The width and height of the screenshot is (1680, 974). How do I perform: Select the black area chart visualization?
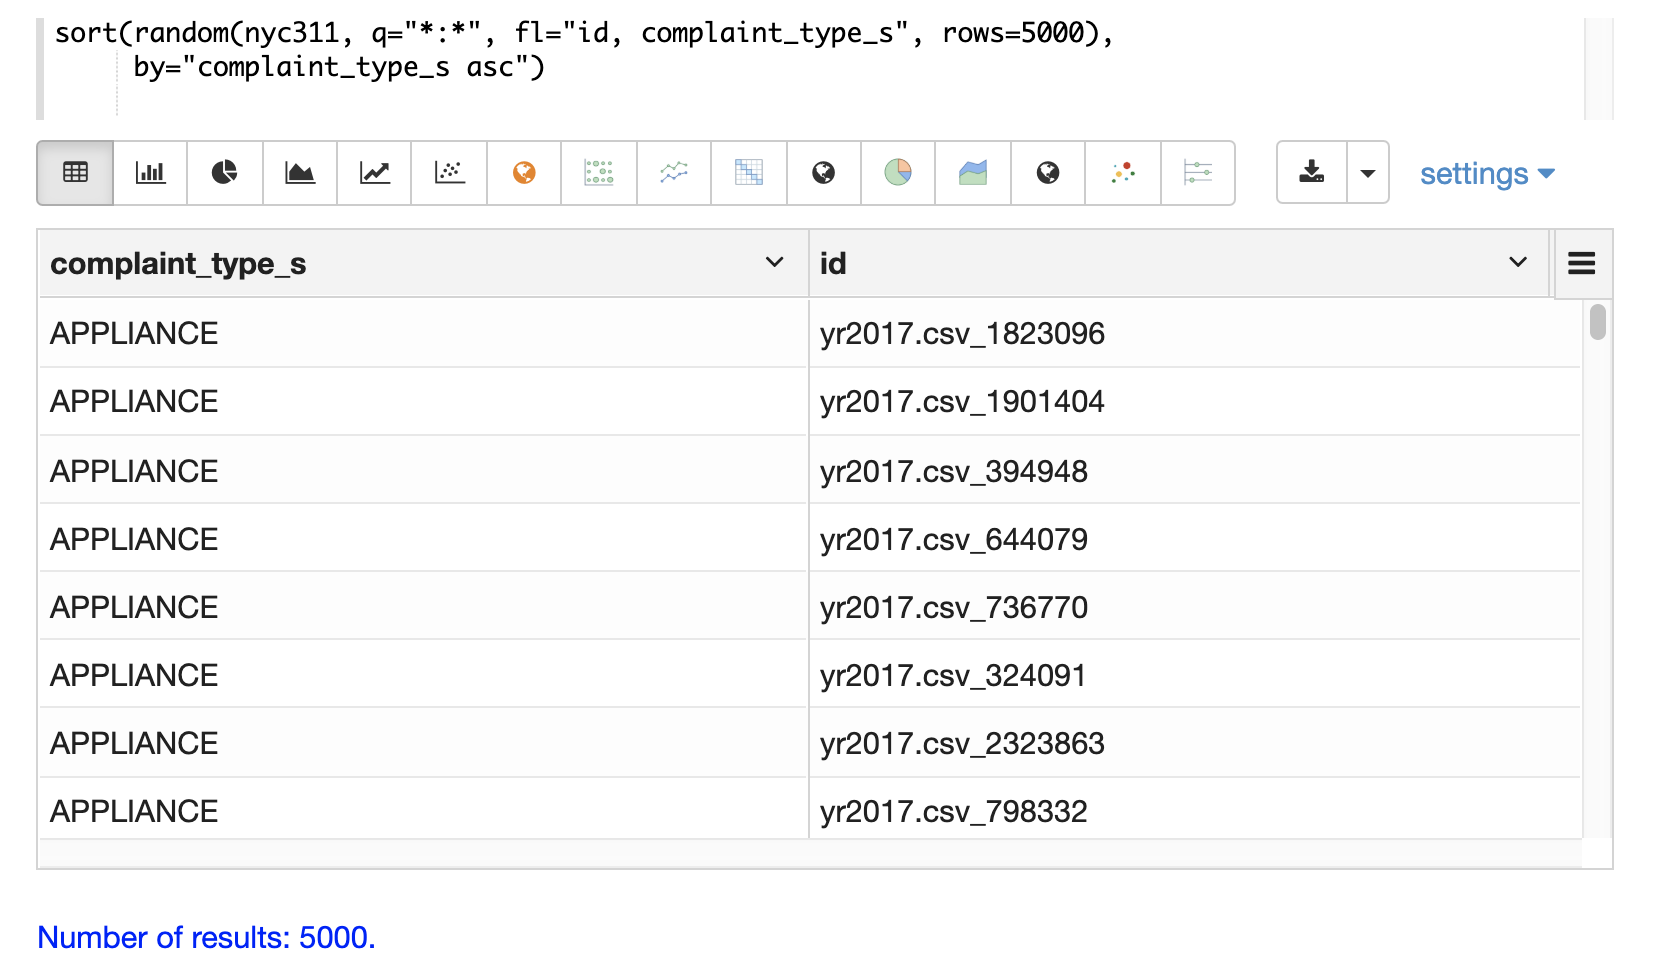[300, 173]
